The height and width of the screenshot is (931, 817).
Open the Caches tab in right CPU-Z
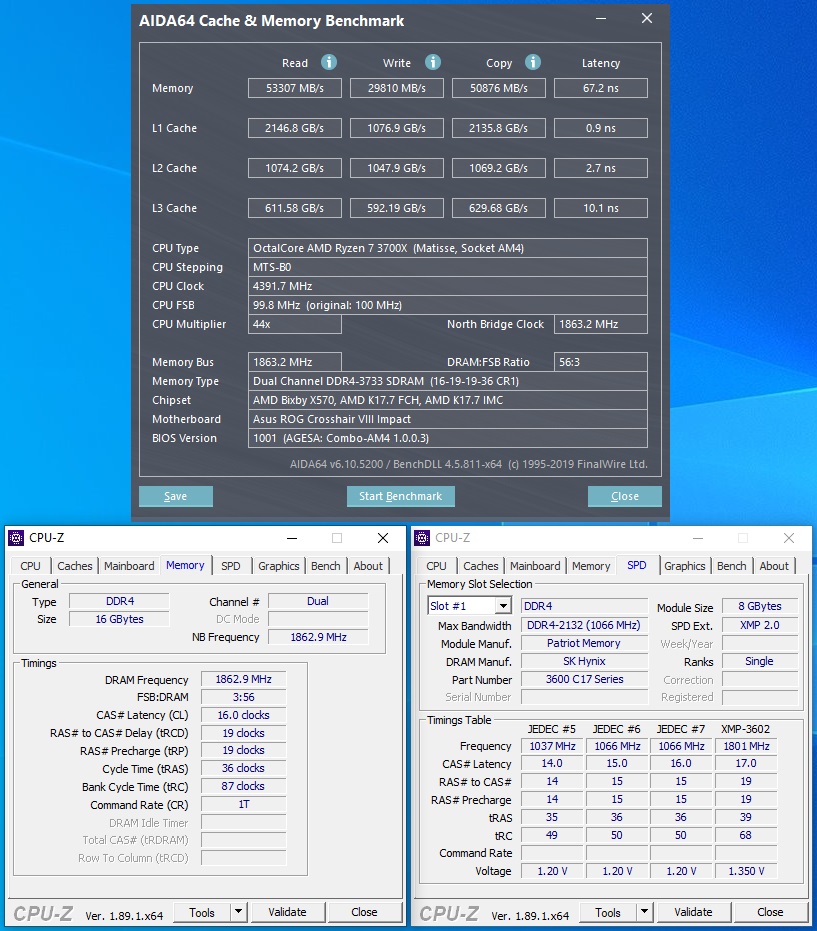[481, 566]
